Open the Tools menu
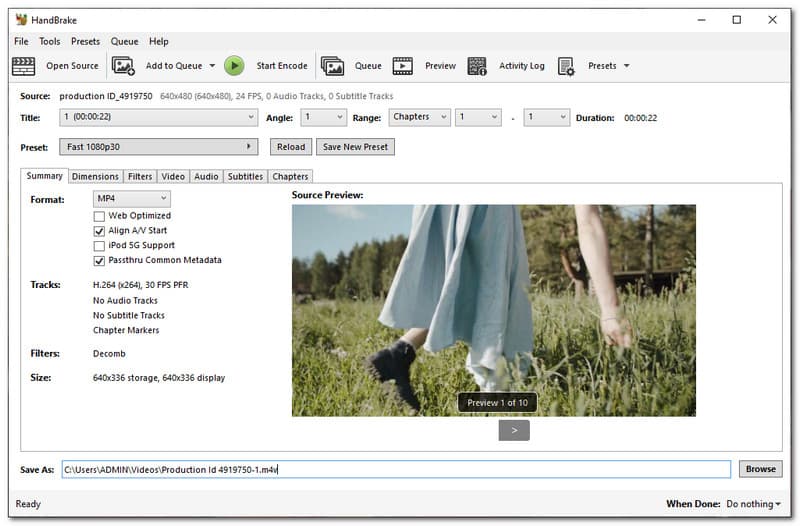Viewport: 800px width, 526px height. (x=49, y=41)
